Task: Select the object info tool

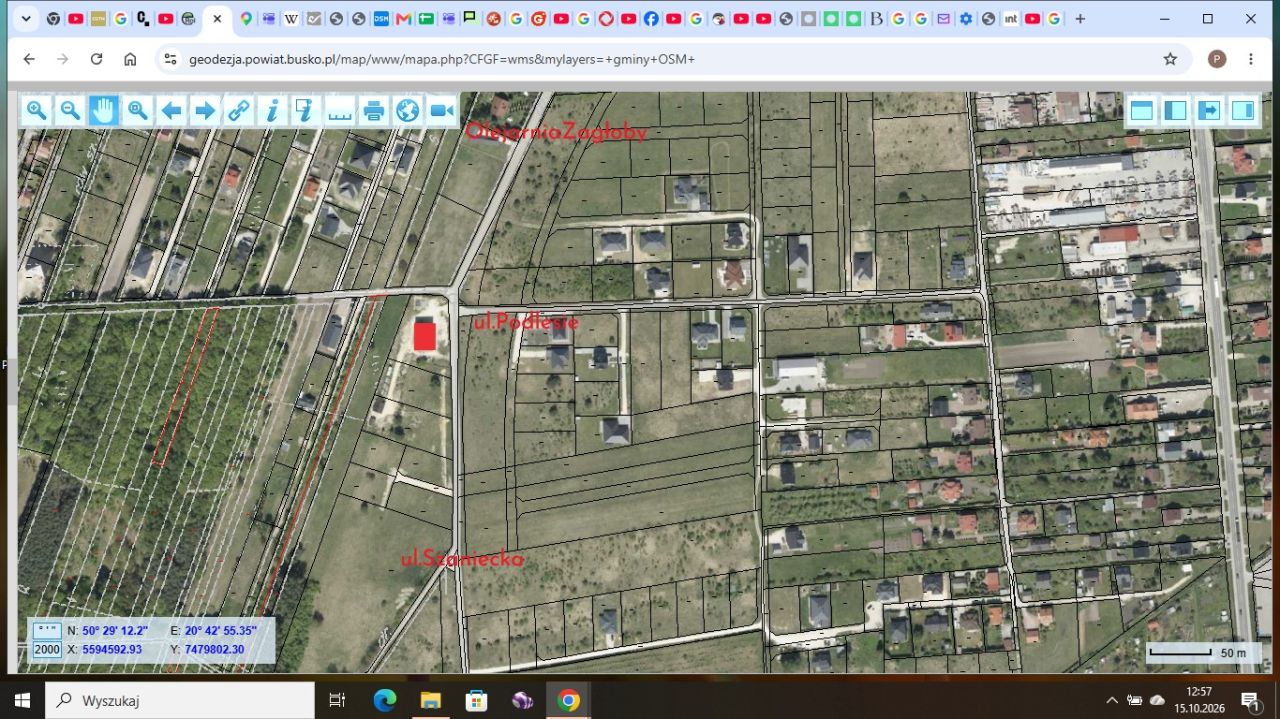Action: pyautogui.click(x=273, y=110)
